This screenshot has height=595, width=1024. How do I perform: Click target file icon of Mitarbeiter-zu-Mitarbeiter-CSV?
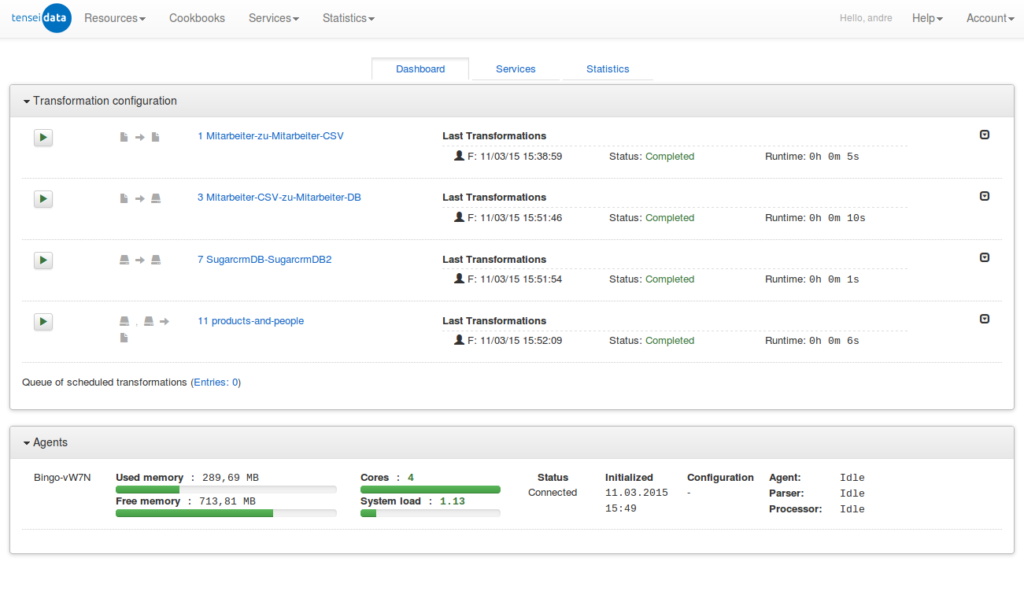click(x=155, y=137)
